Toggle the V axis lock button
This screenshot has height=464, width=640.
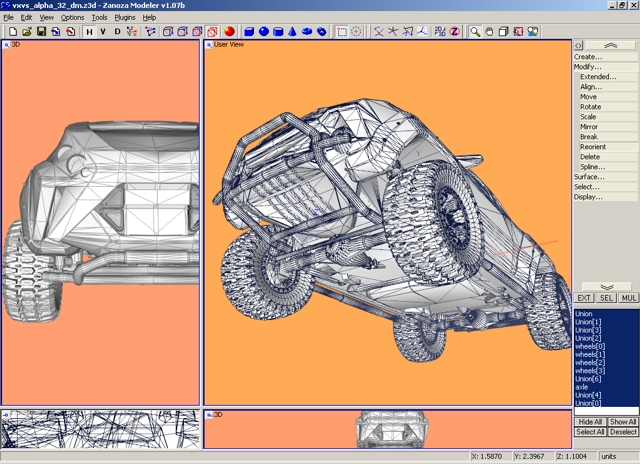(x=103, y=32)
